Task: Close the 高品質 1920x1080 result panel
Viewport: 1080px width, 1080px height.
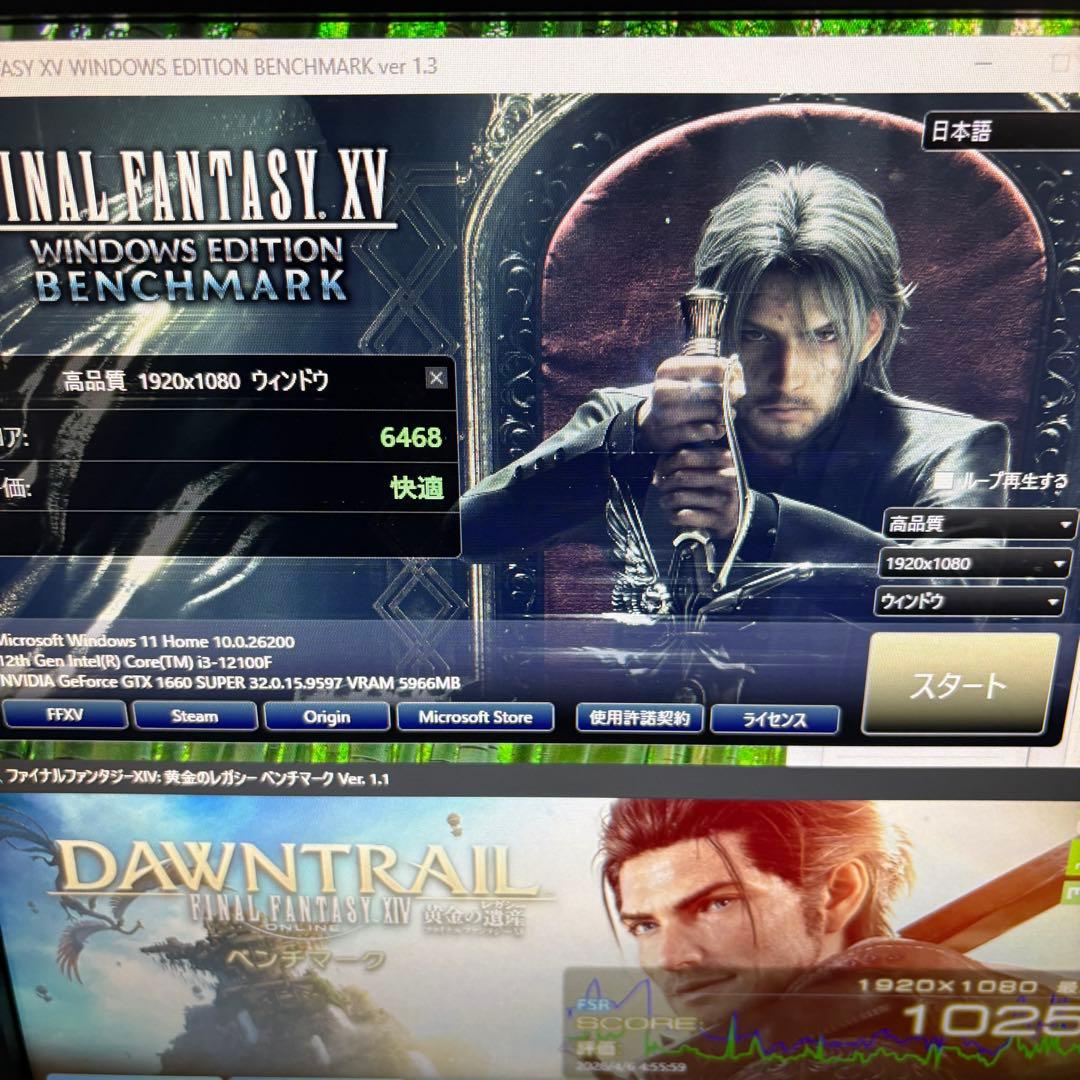Action: (436, 378)
